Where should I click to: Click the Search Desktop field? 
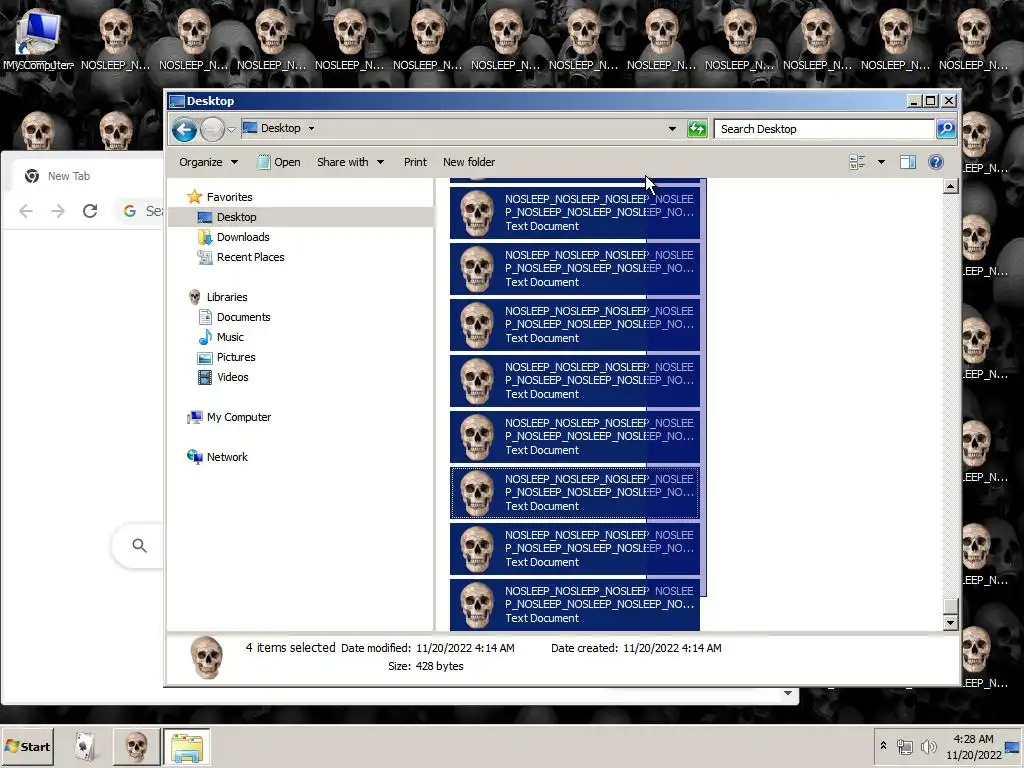[824, 129]
